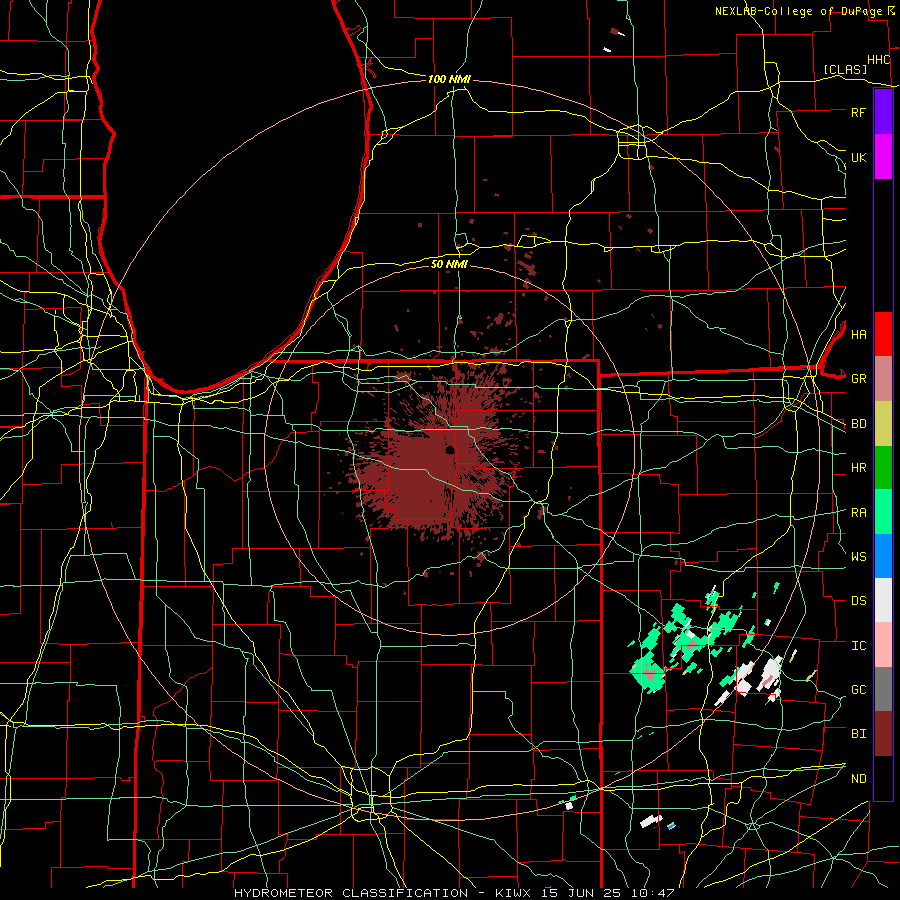Click the "NEXLAB-College of DuPage" credit text
Viewport: 900px width, 900px height.
[x=798, y=11]
